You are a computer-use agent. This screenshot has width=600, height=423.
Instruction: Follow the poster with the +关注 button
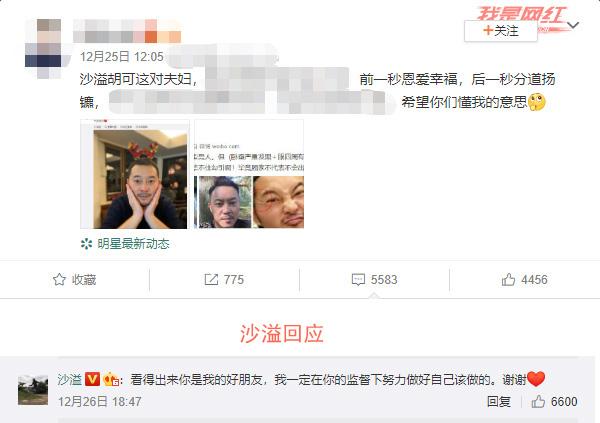coord(501,31)
